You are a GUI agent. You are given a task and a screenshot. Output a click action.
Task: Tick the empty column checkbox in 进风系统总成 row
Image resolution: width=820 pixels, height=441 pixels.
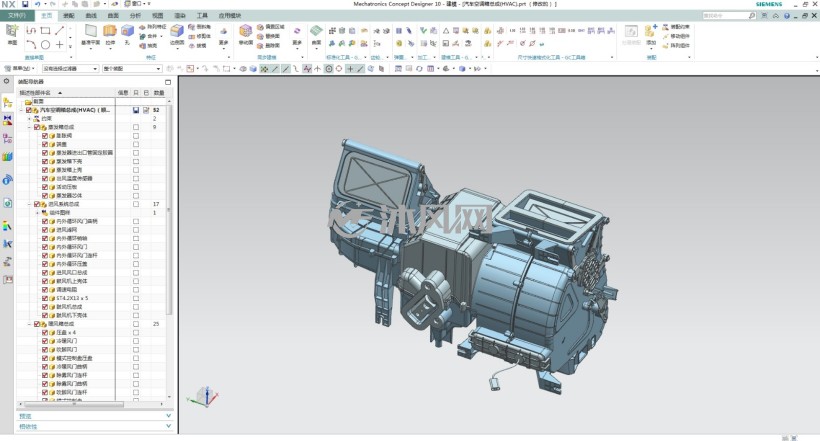136,204
